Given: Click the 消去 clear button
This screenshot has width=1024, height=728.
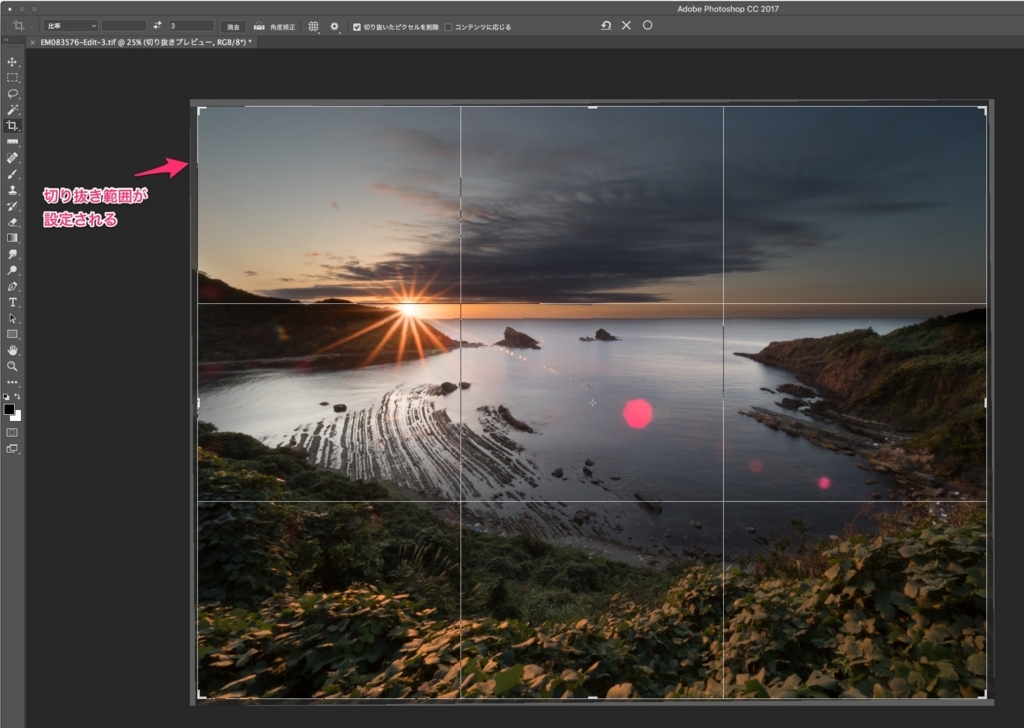Looking at the screenshot, I should (x=233, y=27).
